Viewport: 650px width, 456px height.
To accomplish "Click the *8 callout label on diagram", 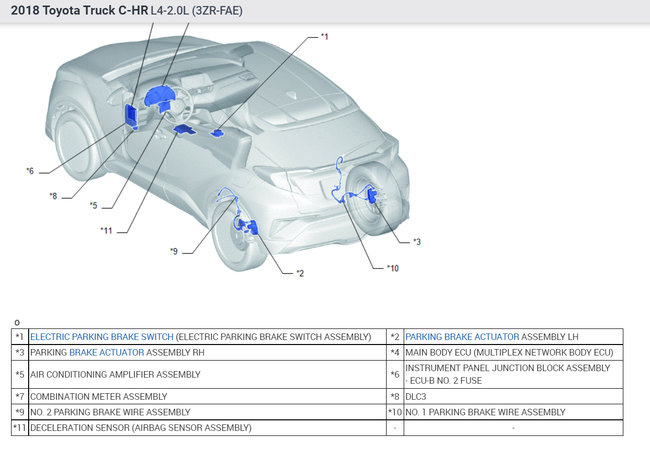I will tap(53, 196).
